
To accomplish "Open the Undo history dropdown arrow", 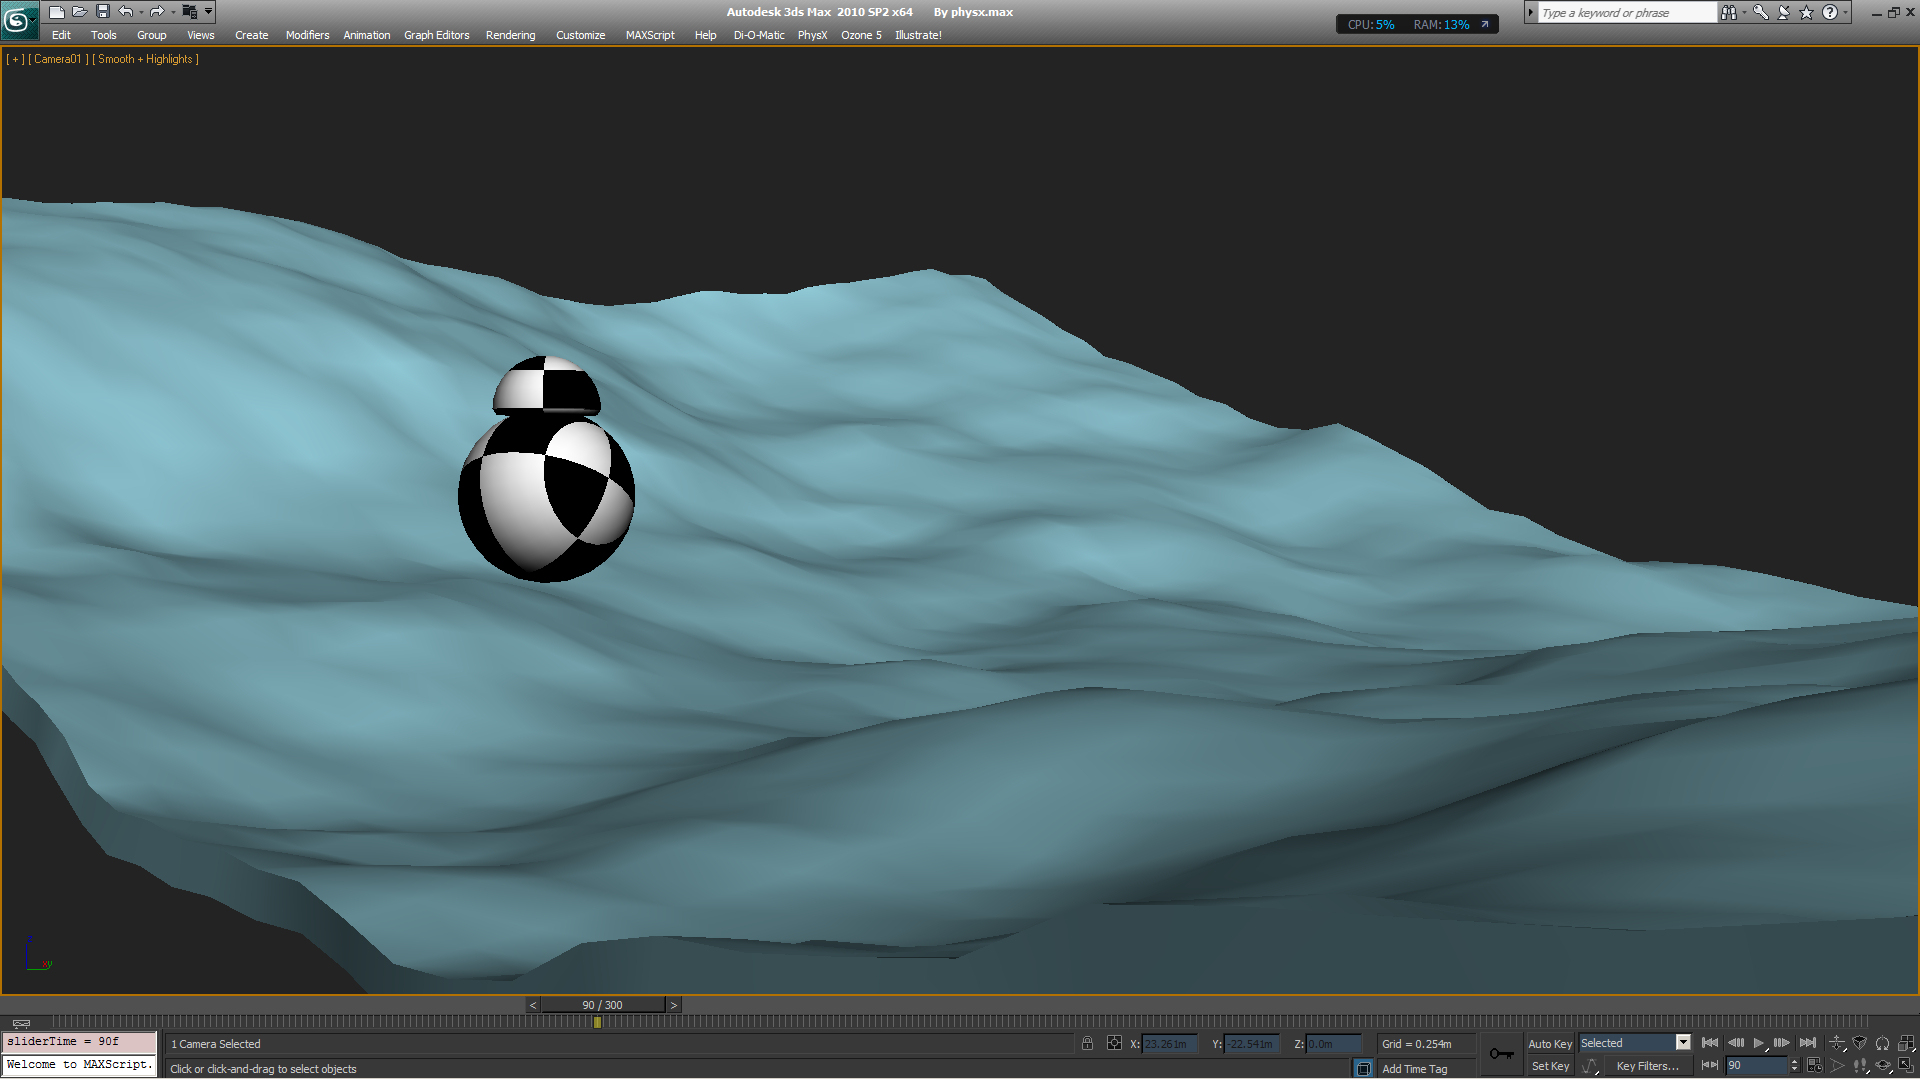I will pyautogui.click(x=141, y=12).
